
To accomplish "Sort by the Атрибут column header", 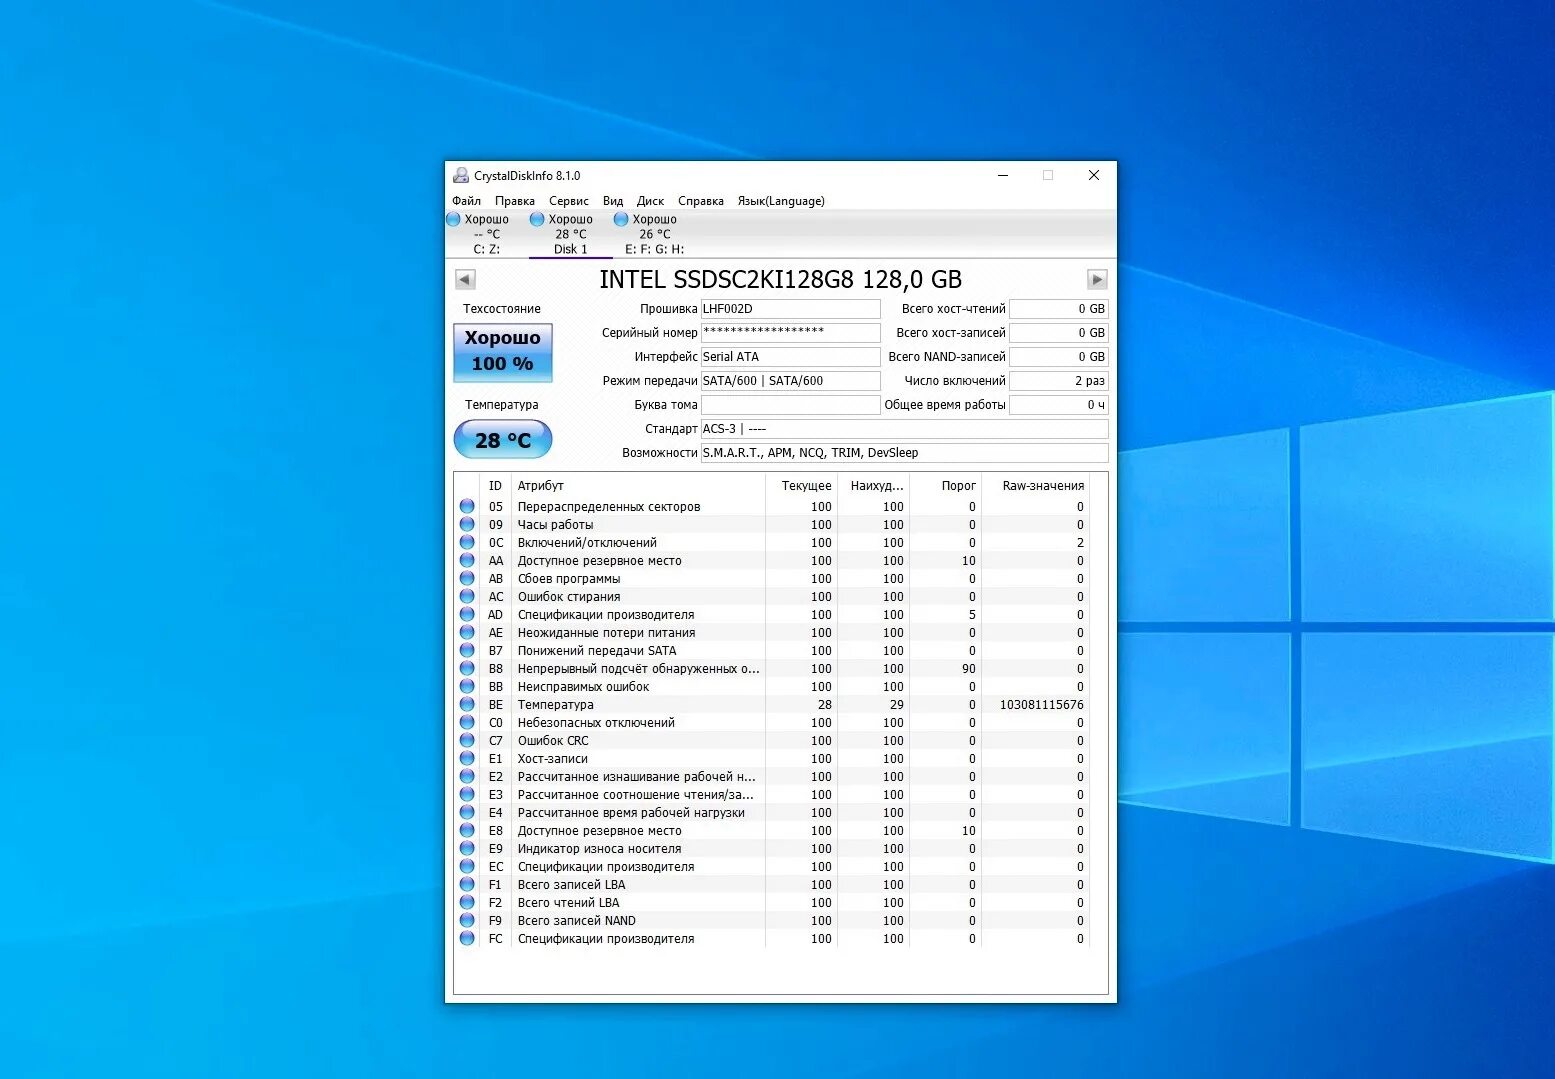I will pyautogui.click(x=638, y=486).
